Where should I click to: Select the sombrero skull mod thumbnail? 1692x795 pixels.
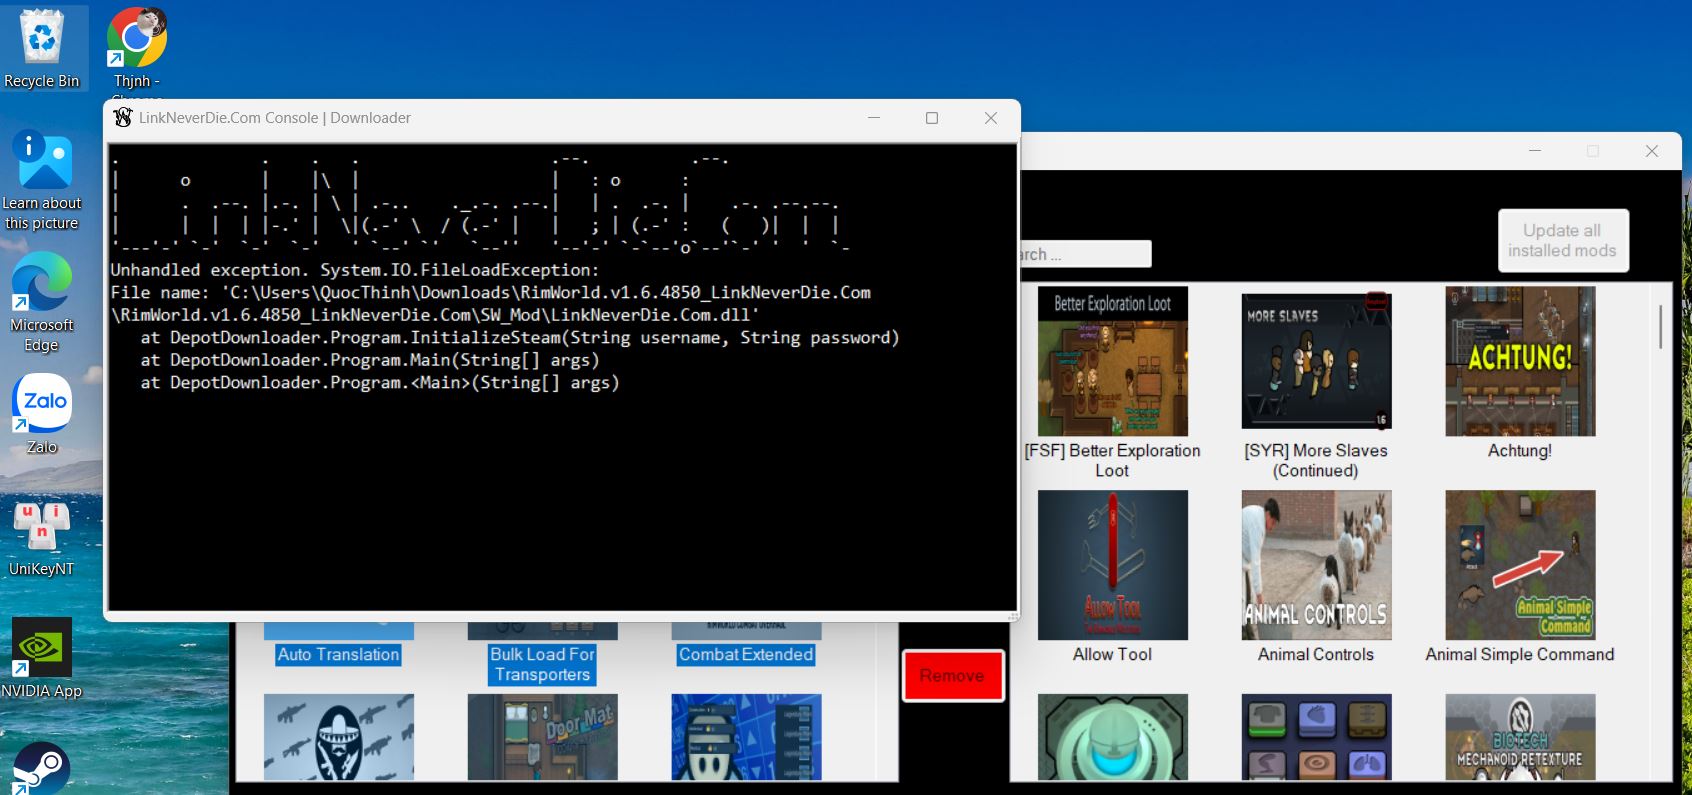point(339,737)
